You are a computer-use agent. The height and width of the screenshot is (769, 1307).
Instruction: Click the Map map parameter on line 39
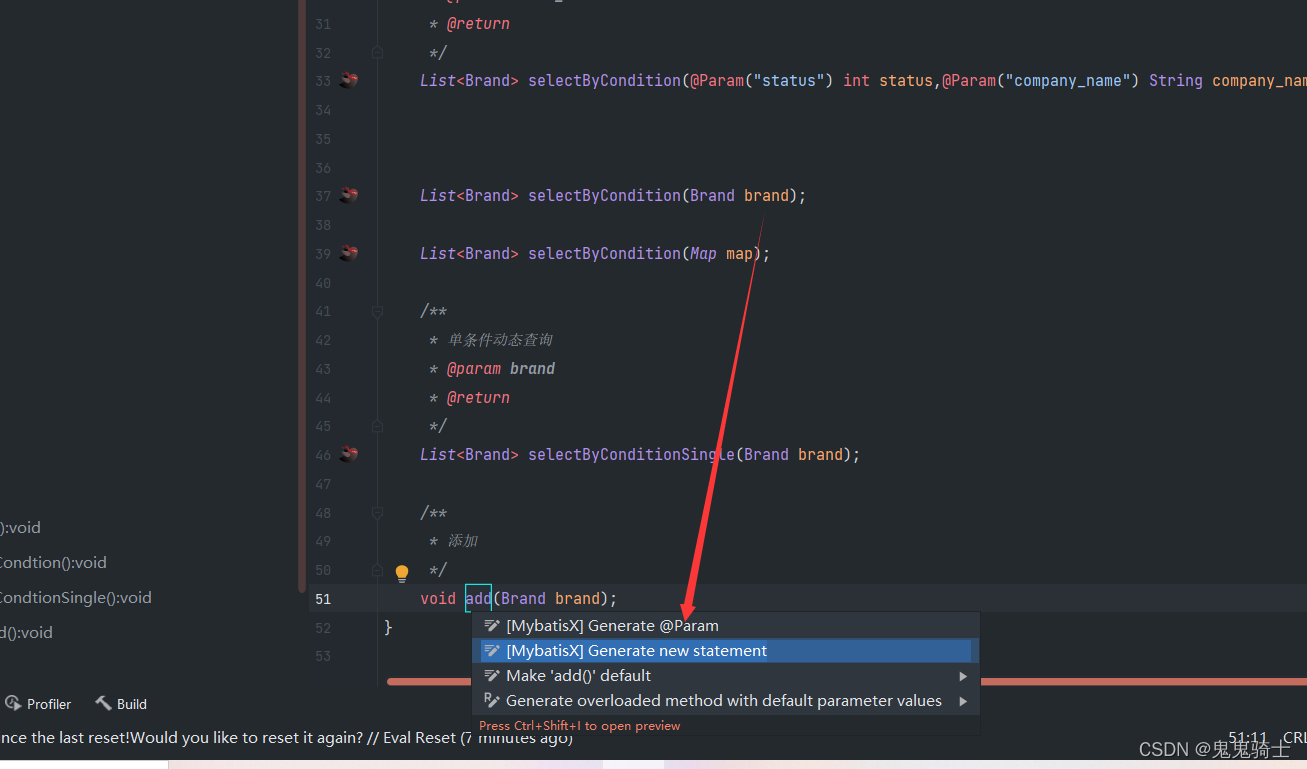[722, 253]
